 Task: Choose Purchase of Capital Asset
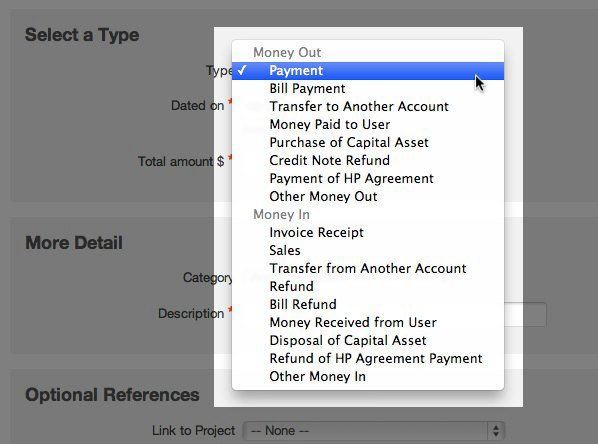click(368, 143)
